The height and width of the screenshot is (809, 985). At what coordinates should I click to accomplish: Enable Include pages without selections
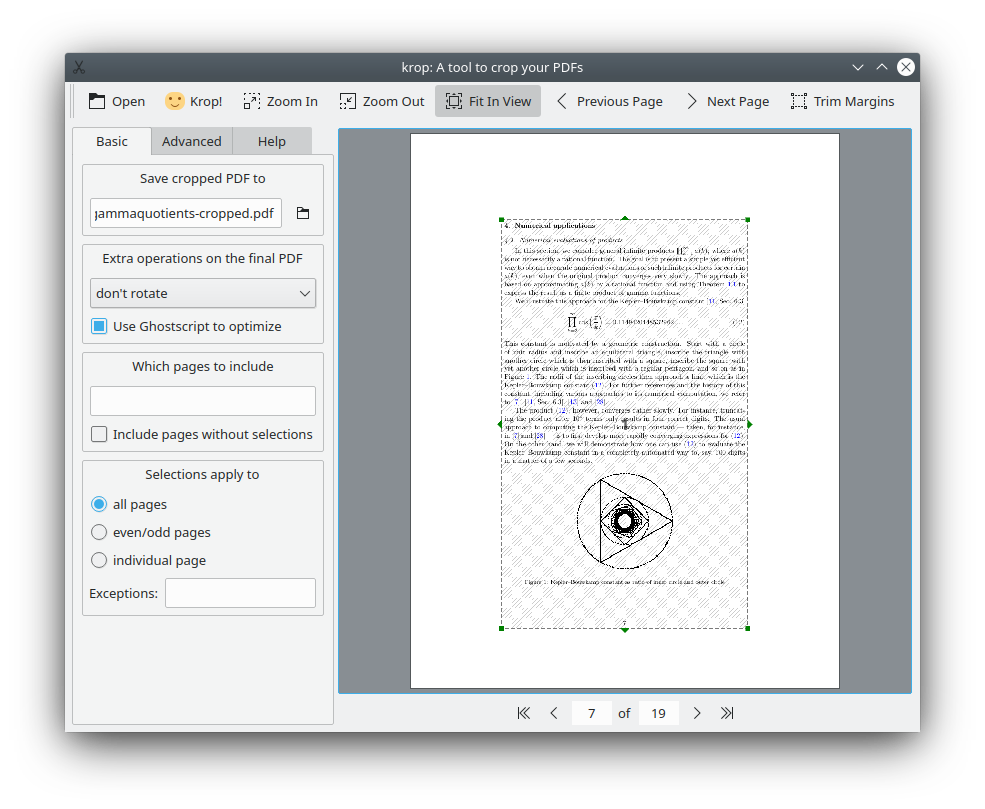tap(99, 434)
